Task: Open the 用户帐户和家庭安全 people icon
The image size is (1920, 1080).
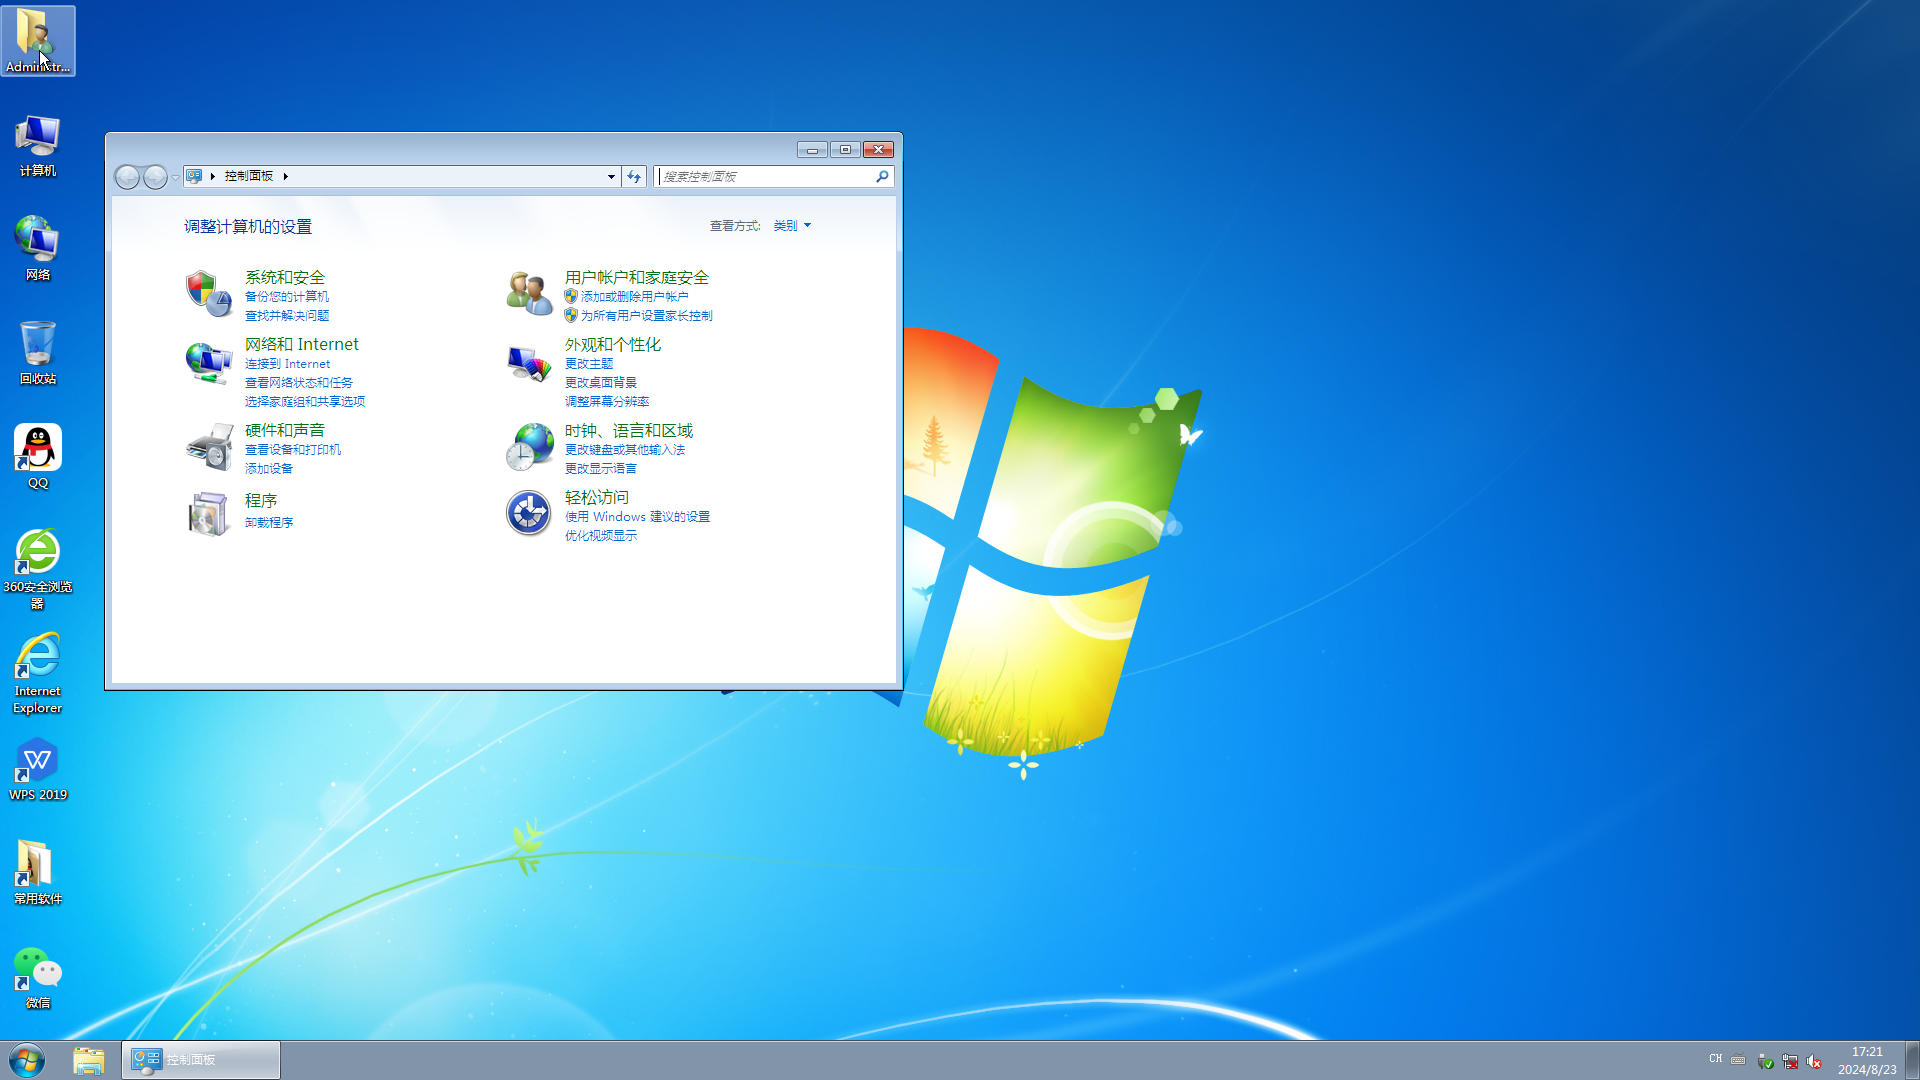Action: pyautogui.click(x=529, y=293)
